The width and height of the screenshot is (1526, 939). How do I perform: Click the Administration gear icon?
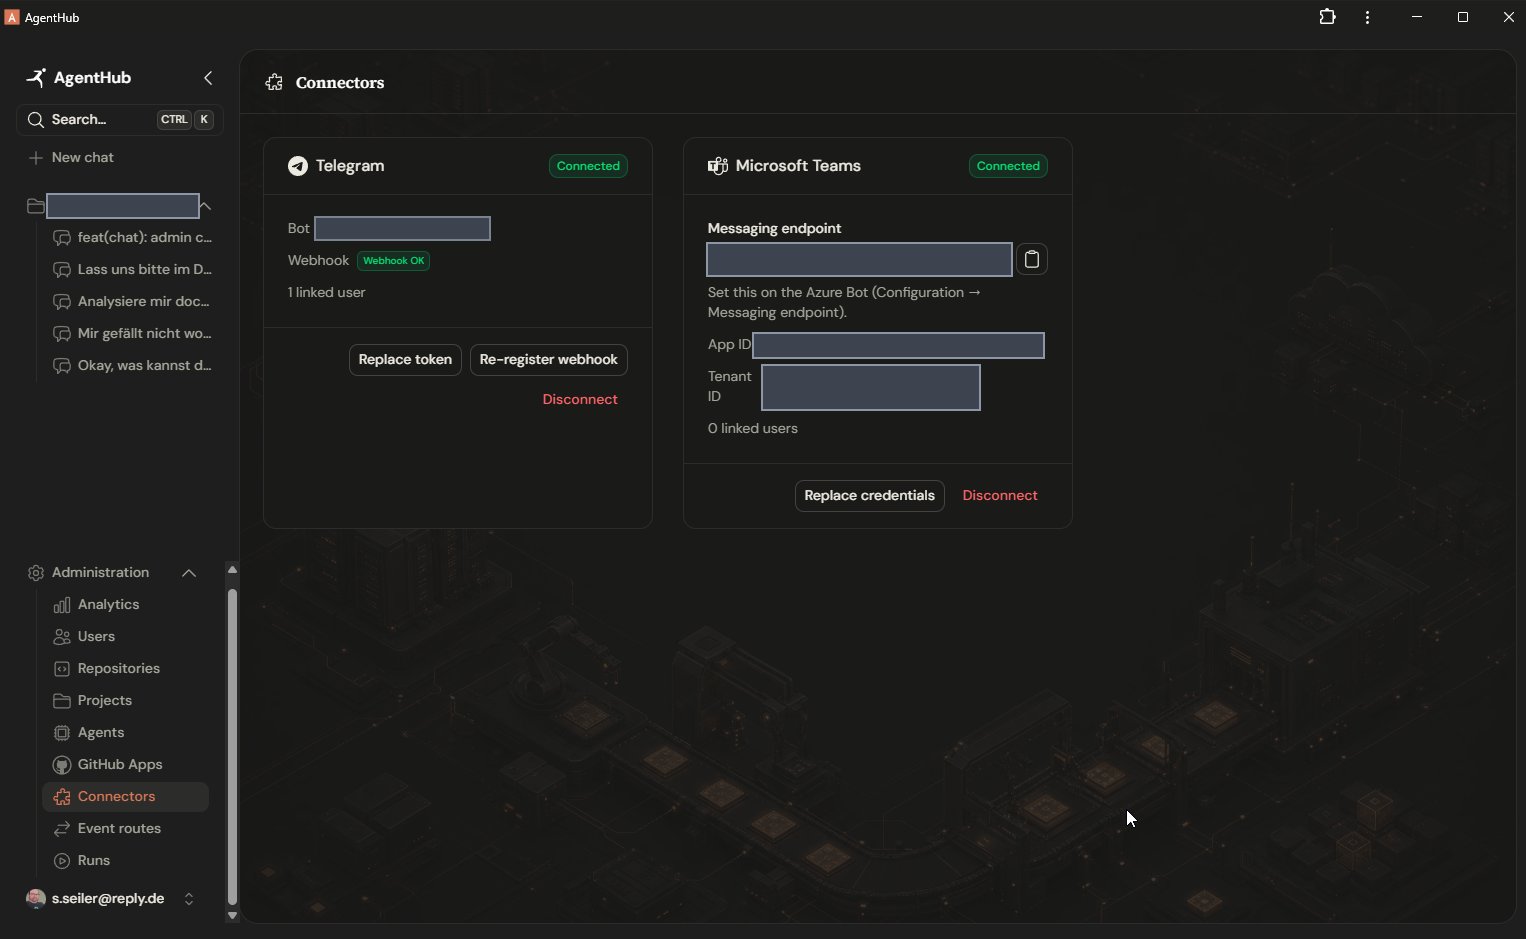point(36,573)
